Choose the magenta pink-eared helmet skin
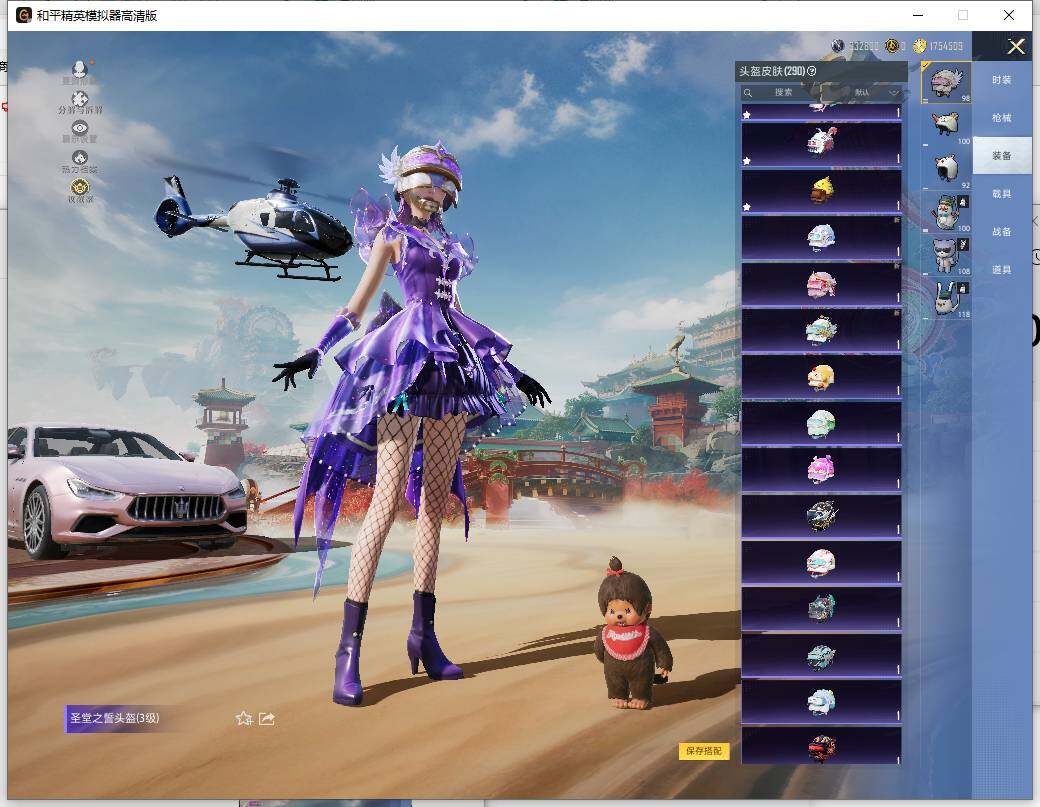1040x807 pixels. pyautogui.click(x=821, y=469)
